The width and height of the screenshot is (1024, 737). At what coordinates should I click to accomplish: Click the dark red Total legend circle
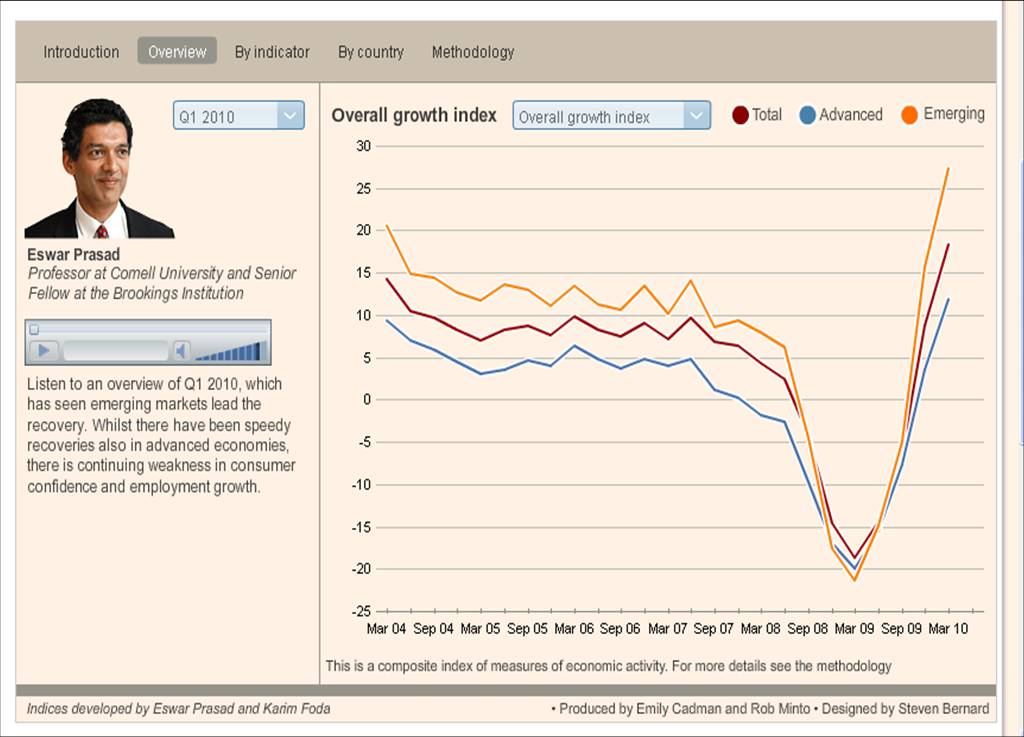click(x=740, y=115)
